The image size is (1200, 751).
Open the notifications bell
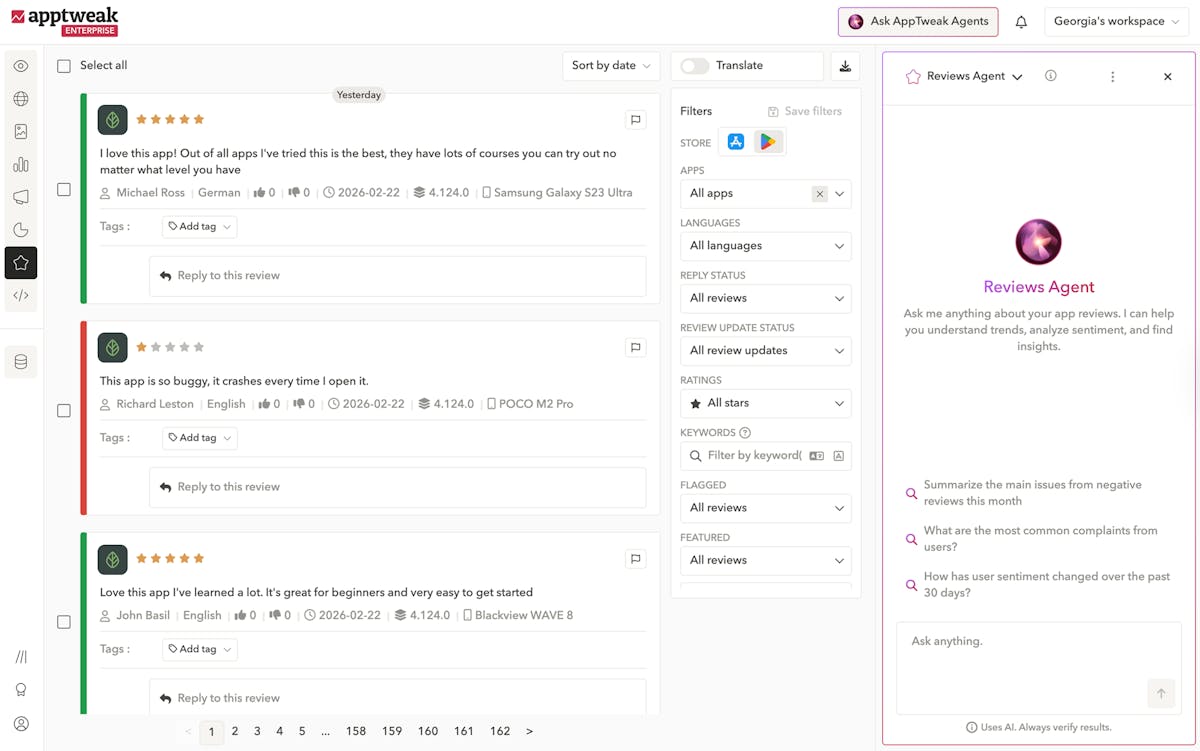[x=1021, y=22]
